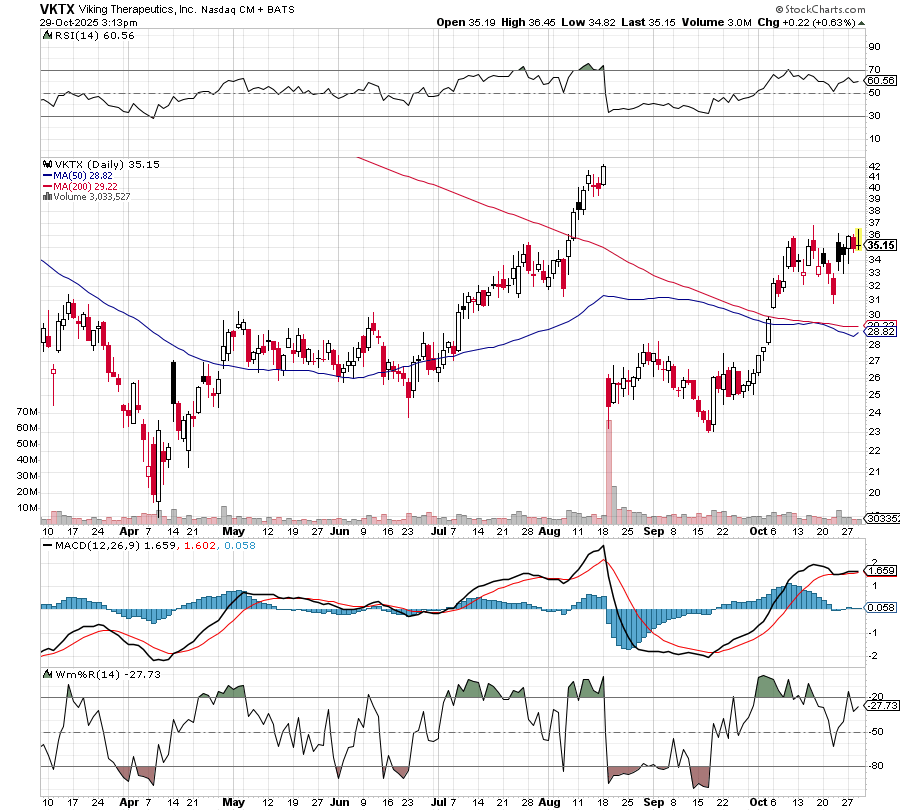Click the candlestick icon beside VKTX (Daily)
This screenshot has width=900, height=811.
pos(46,164)
